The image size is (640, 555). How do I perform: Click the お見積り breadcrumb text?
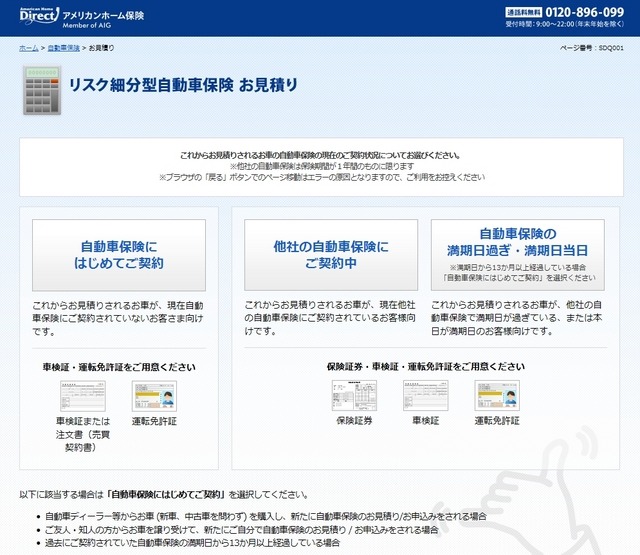(102, 48)
